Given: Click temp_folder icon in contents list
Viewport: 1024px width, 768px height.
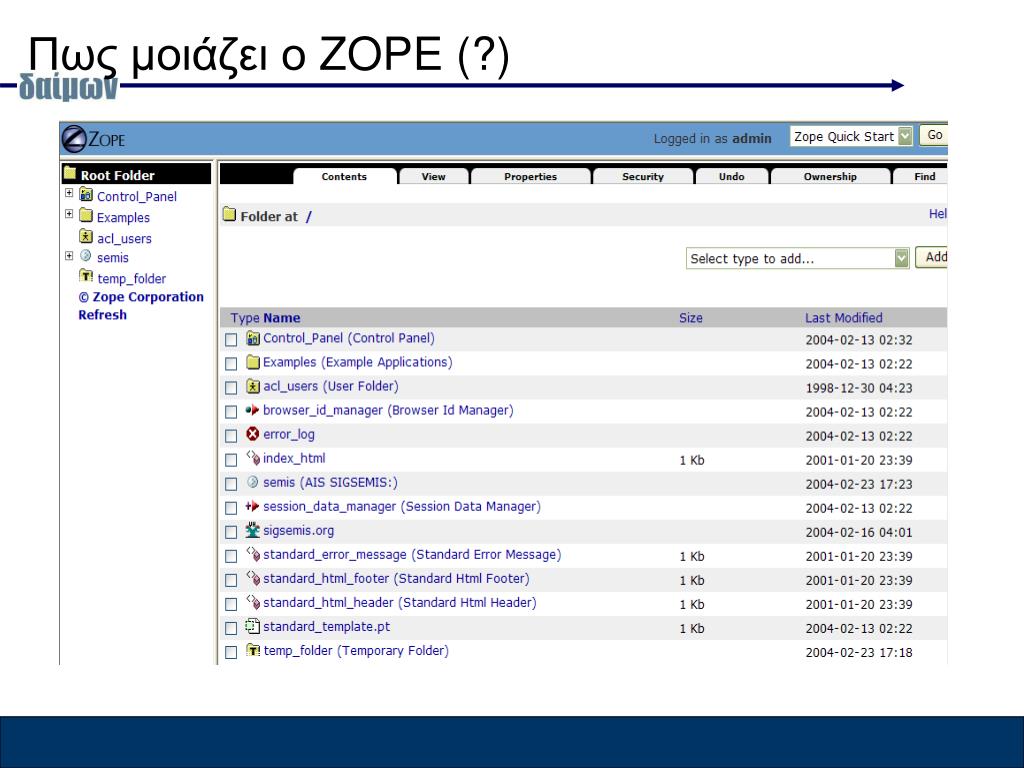Looking at the screenshot, I should tap(253, 650).
